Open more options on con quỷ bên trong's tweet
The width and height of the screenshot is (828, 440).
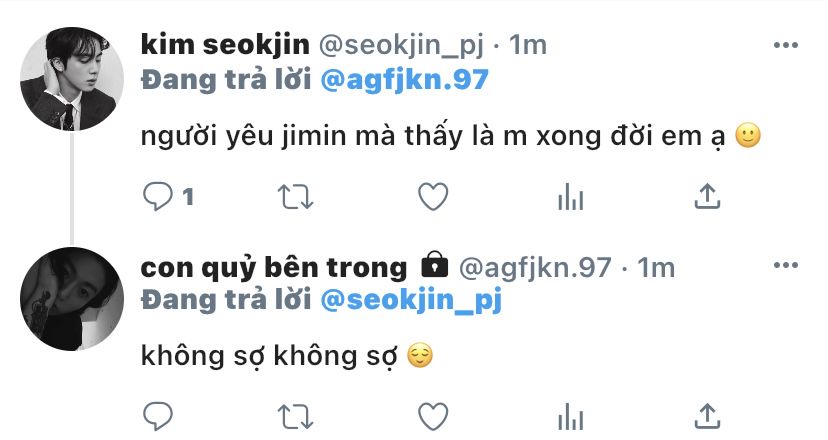pyautogui.click(x=786, y=265)
